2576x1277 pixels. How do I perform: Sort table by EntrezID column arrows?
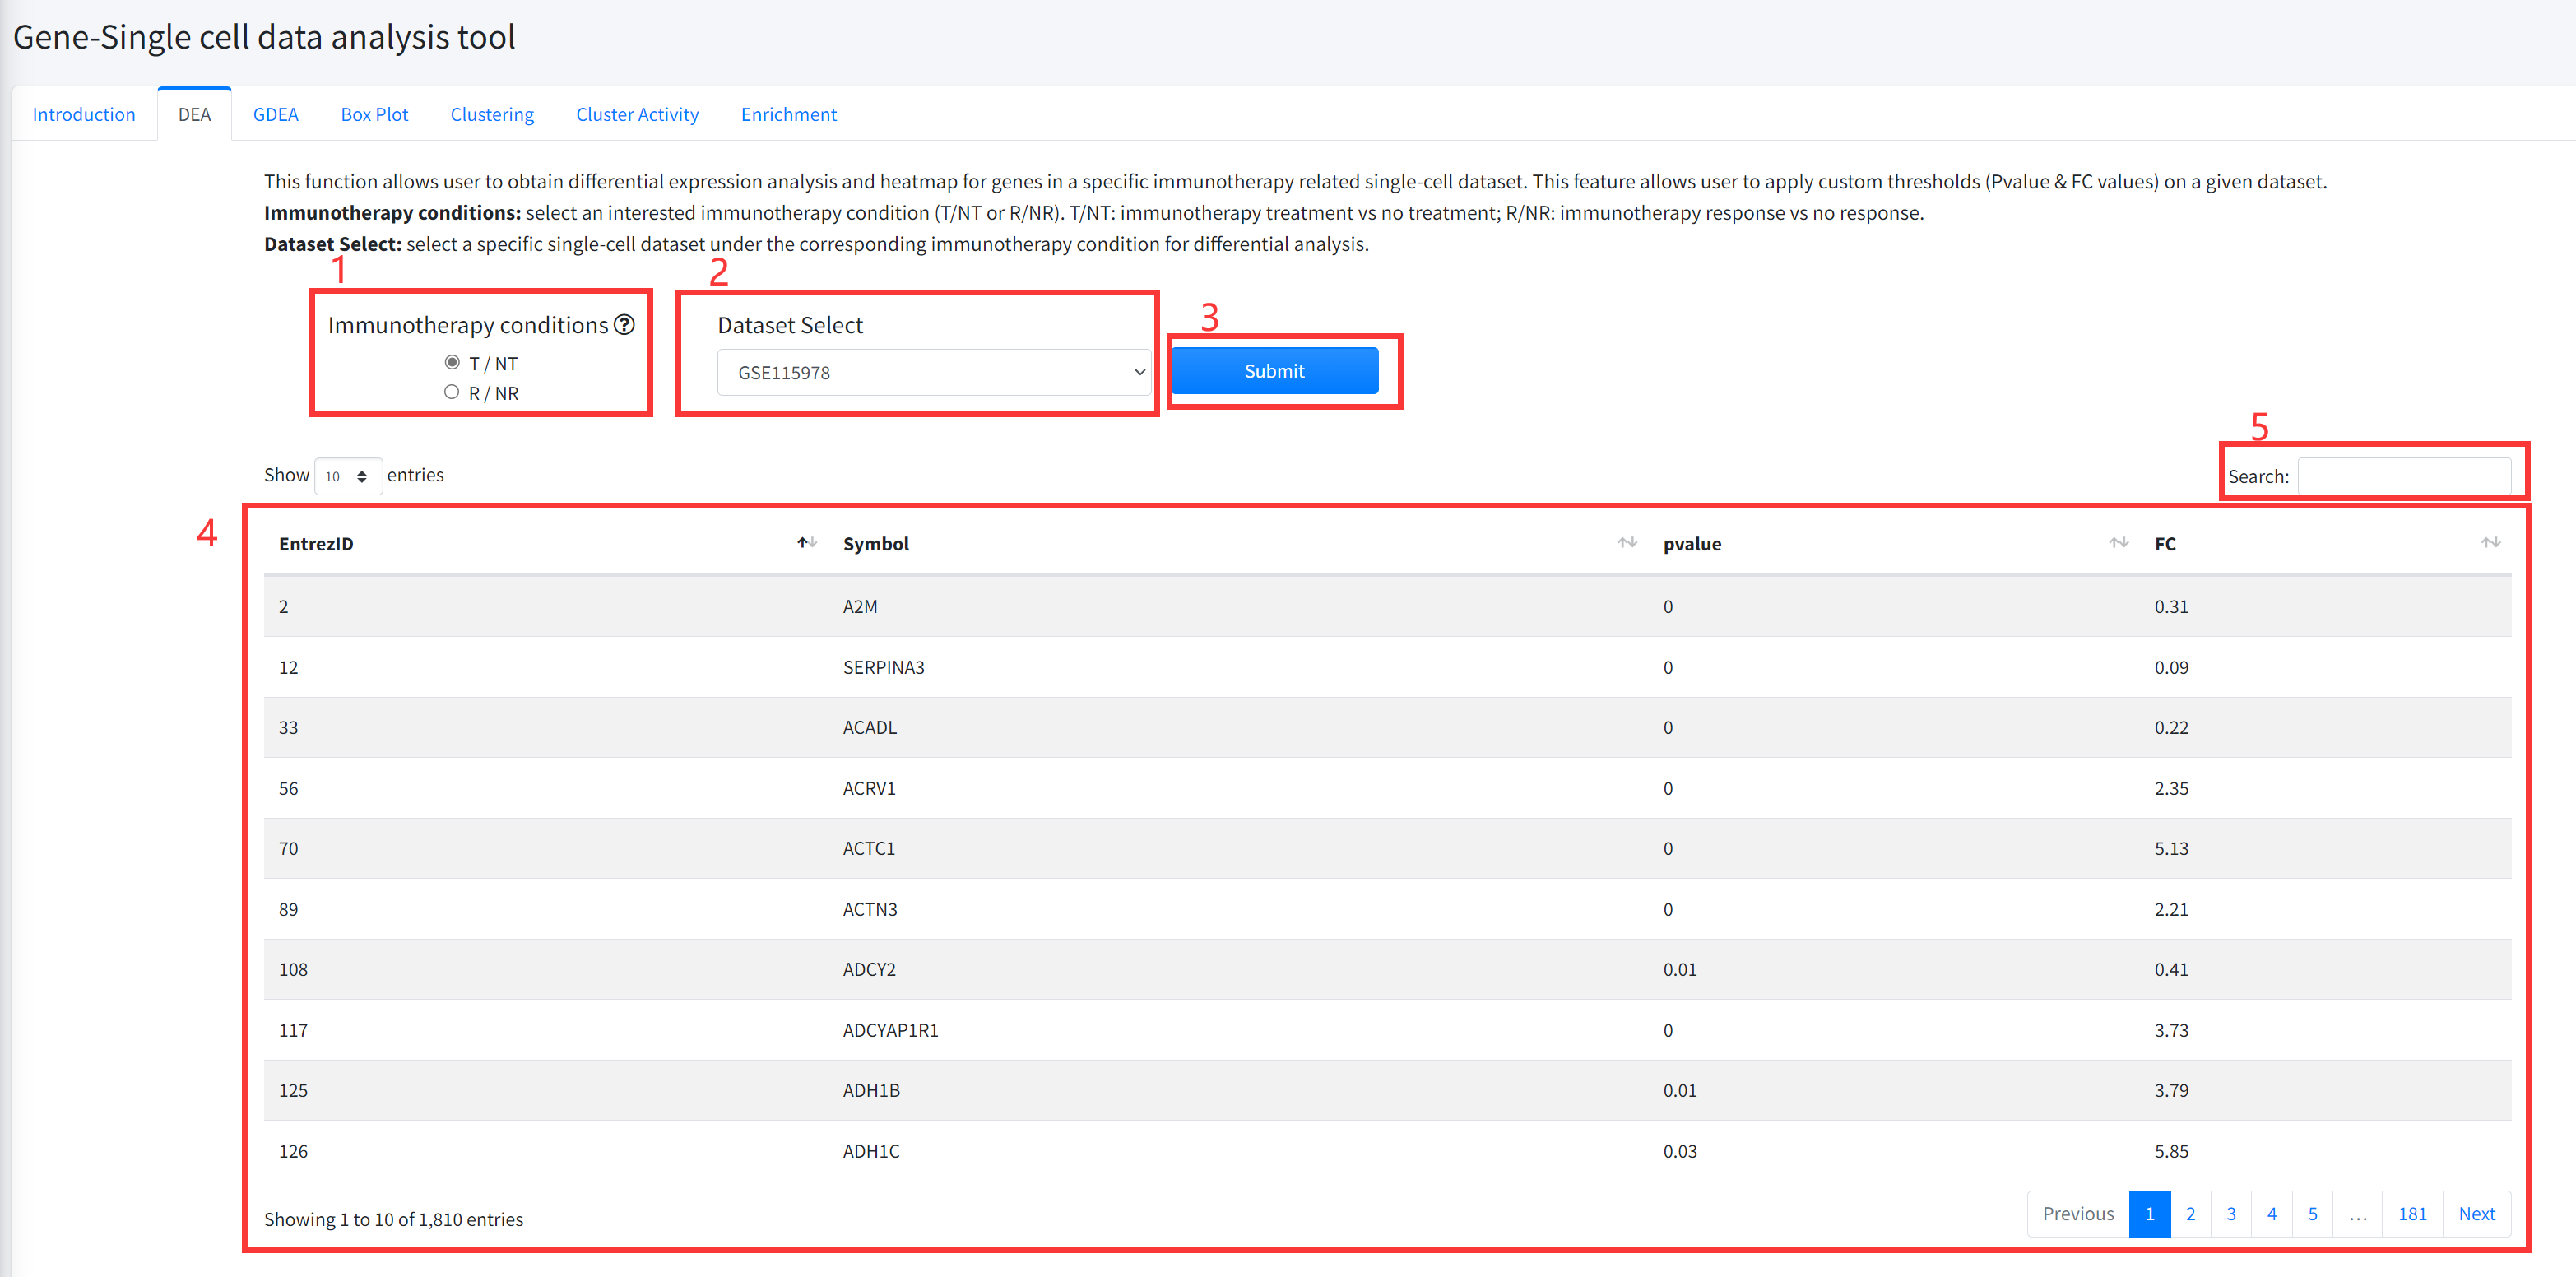click(806, 543)
